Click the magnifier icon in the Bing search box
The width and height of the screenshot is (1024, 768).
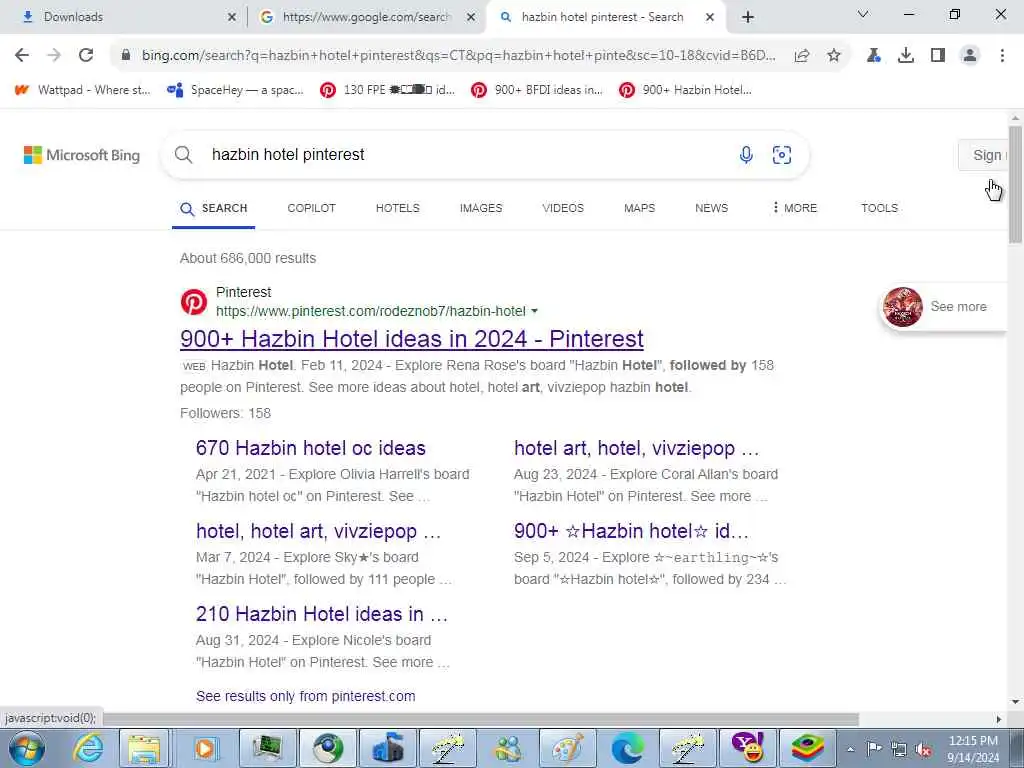click(184, 155)
